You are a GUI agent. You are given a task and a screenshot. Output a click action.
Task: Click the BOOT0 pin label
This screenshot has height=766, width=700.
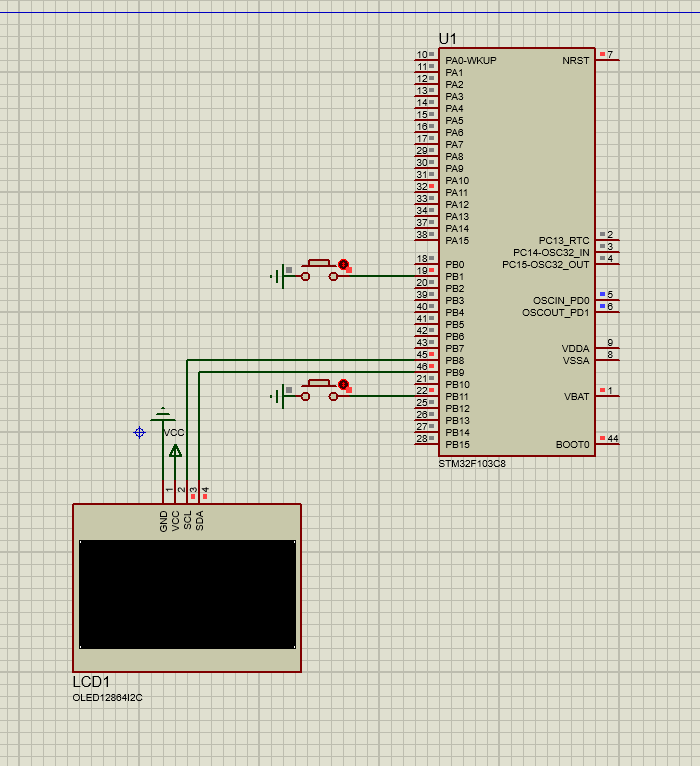point(573,445)
